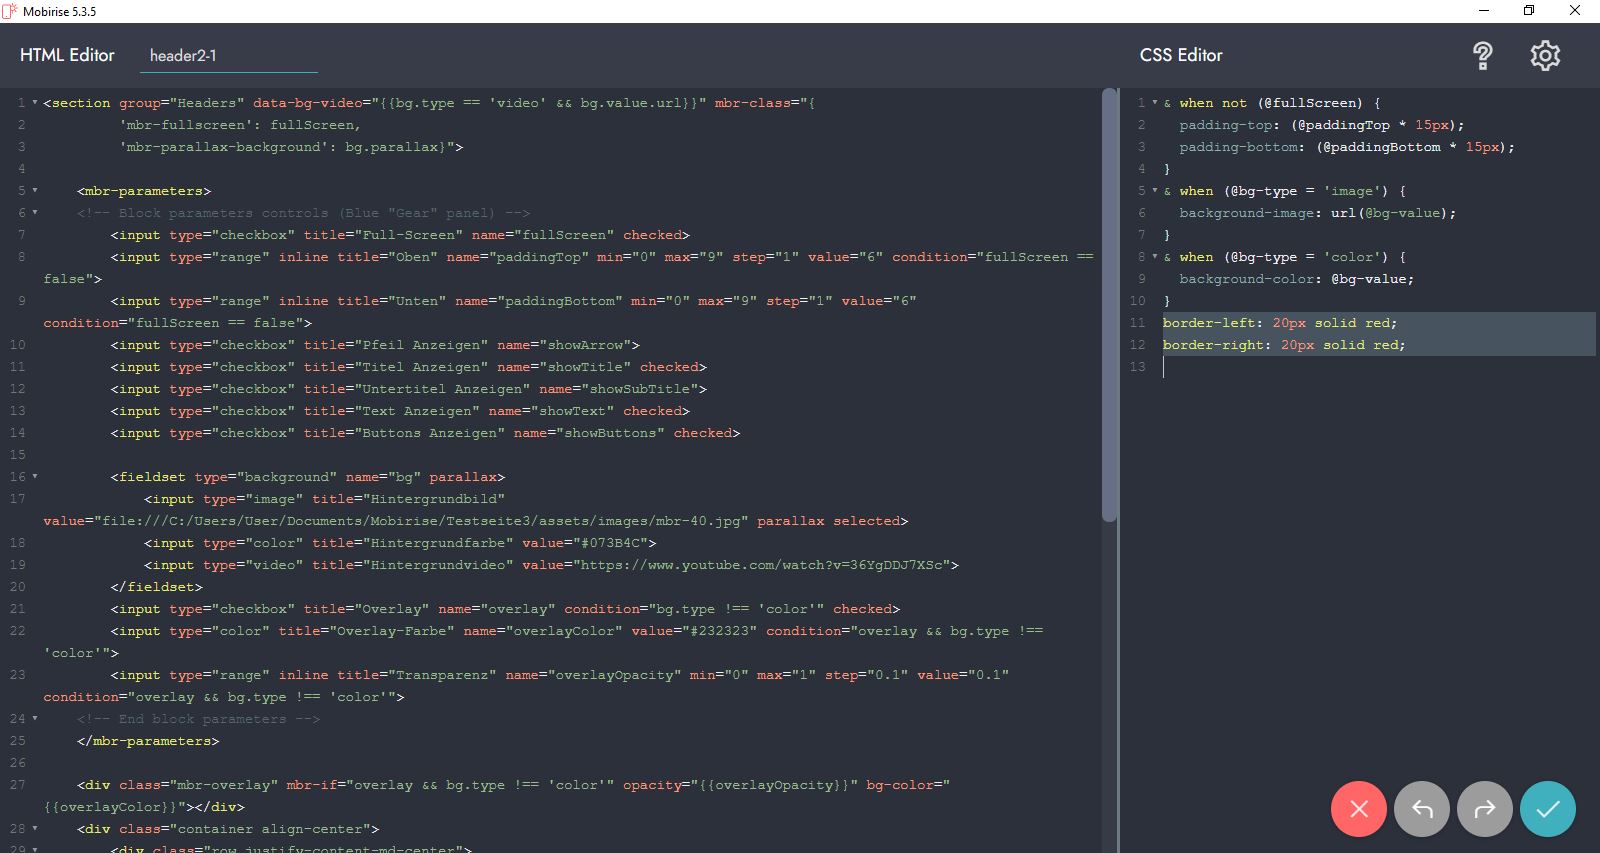Fold the fullScreen rule on CSS line 1
1600x853 pixels.
(x=1155, y=103)
